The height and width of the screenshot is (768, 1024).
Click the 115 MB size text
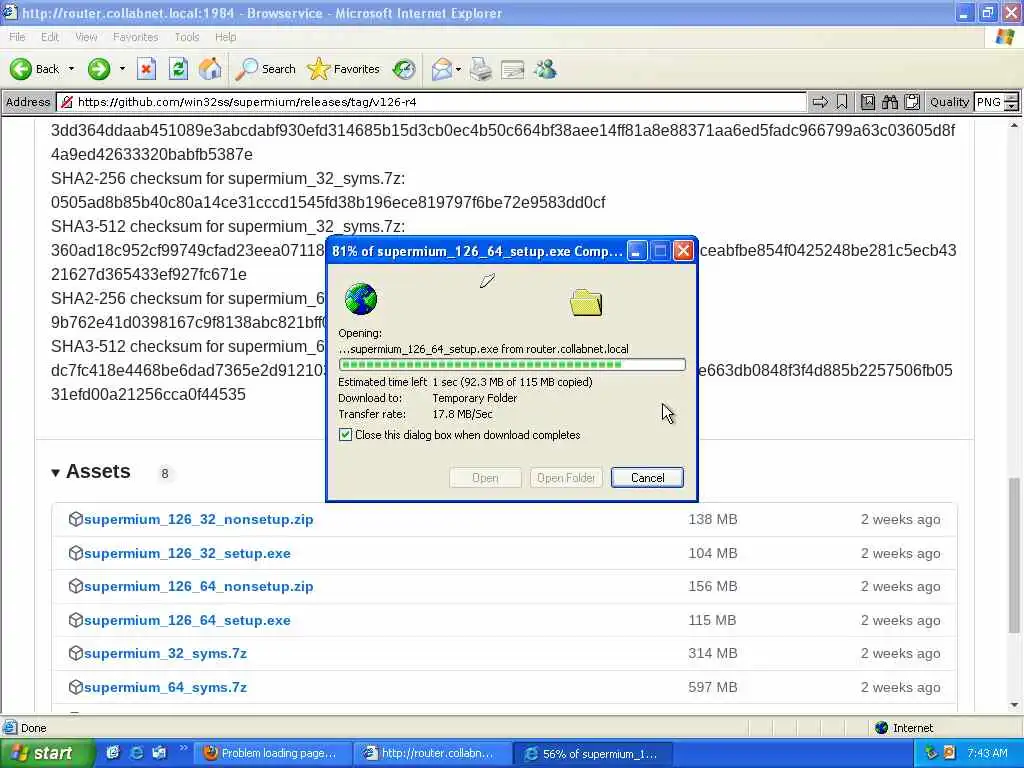pyautogui.click(x=712, y=620)
